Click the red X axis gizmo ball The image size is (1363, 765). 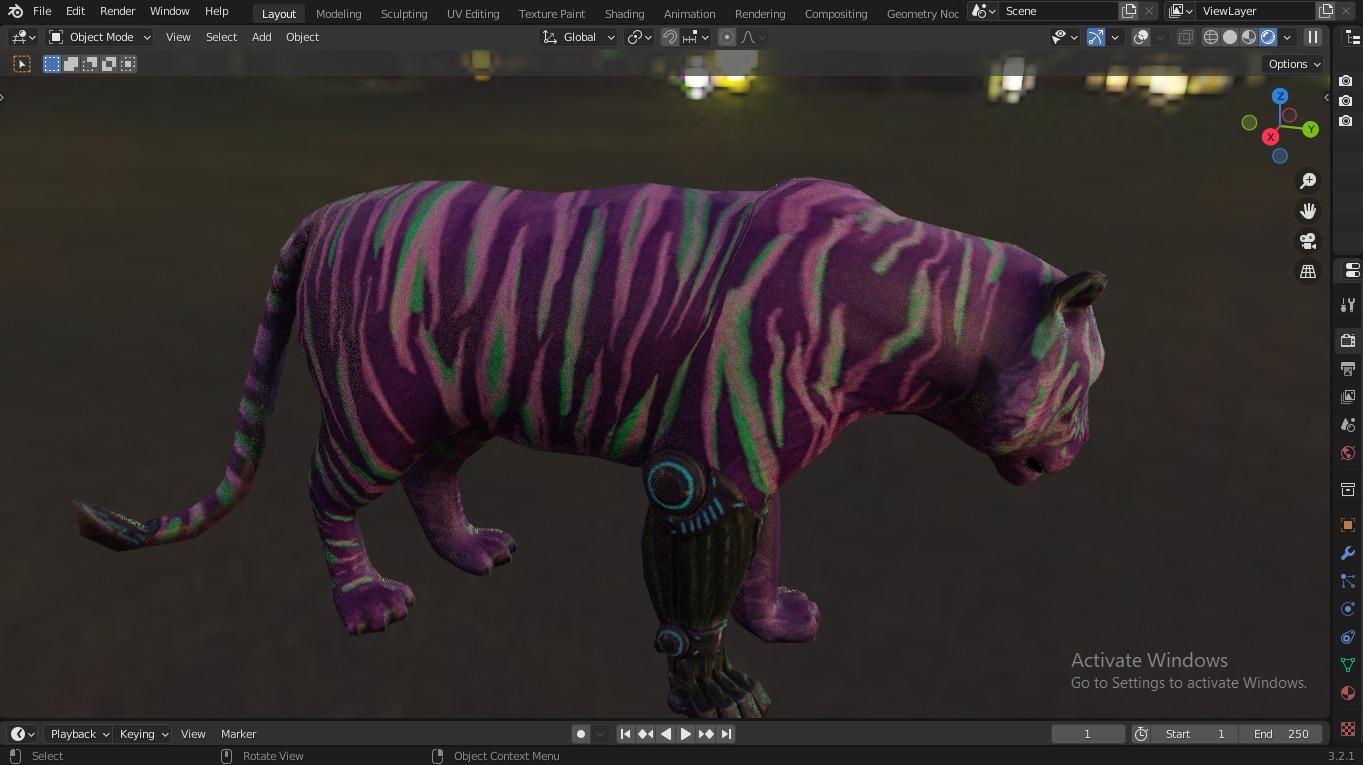(1270, 137)
